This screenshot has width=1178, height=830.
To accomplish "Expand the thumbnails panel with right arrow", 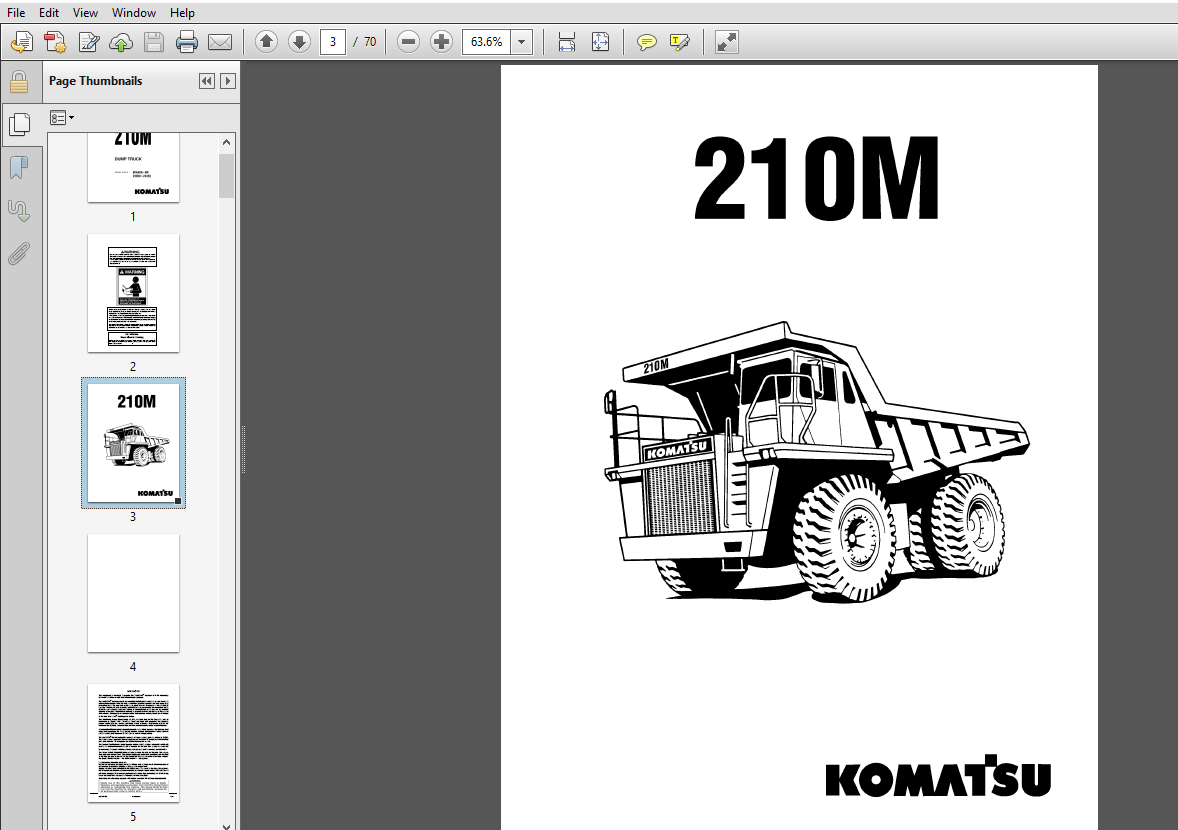I will [x=228, y=81].
